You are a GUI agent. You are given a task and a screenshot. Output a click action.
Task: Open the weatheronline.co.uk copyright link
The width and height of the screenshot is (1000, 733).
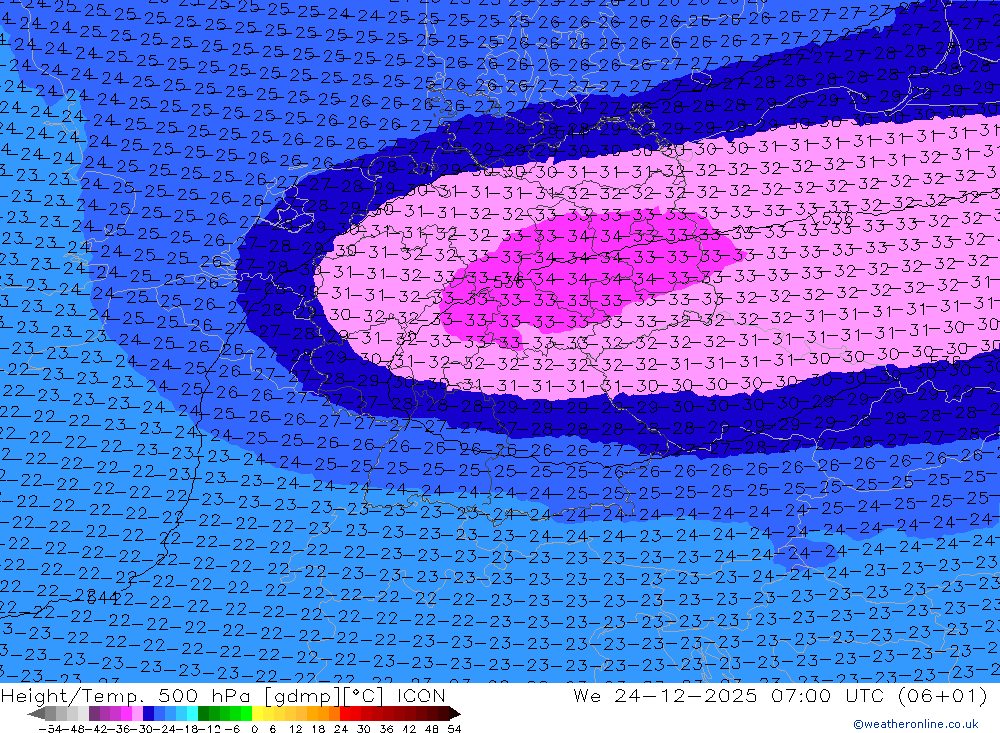[x=916, y=724]
